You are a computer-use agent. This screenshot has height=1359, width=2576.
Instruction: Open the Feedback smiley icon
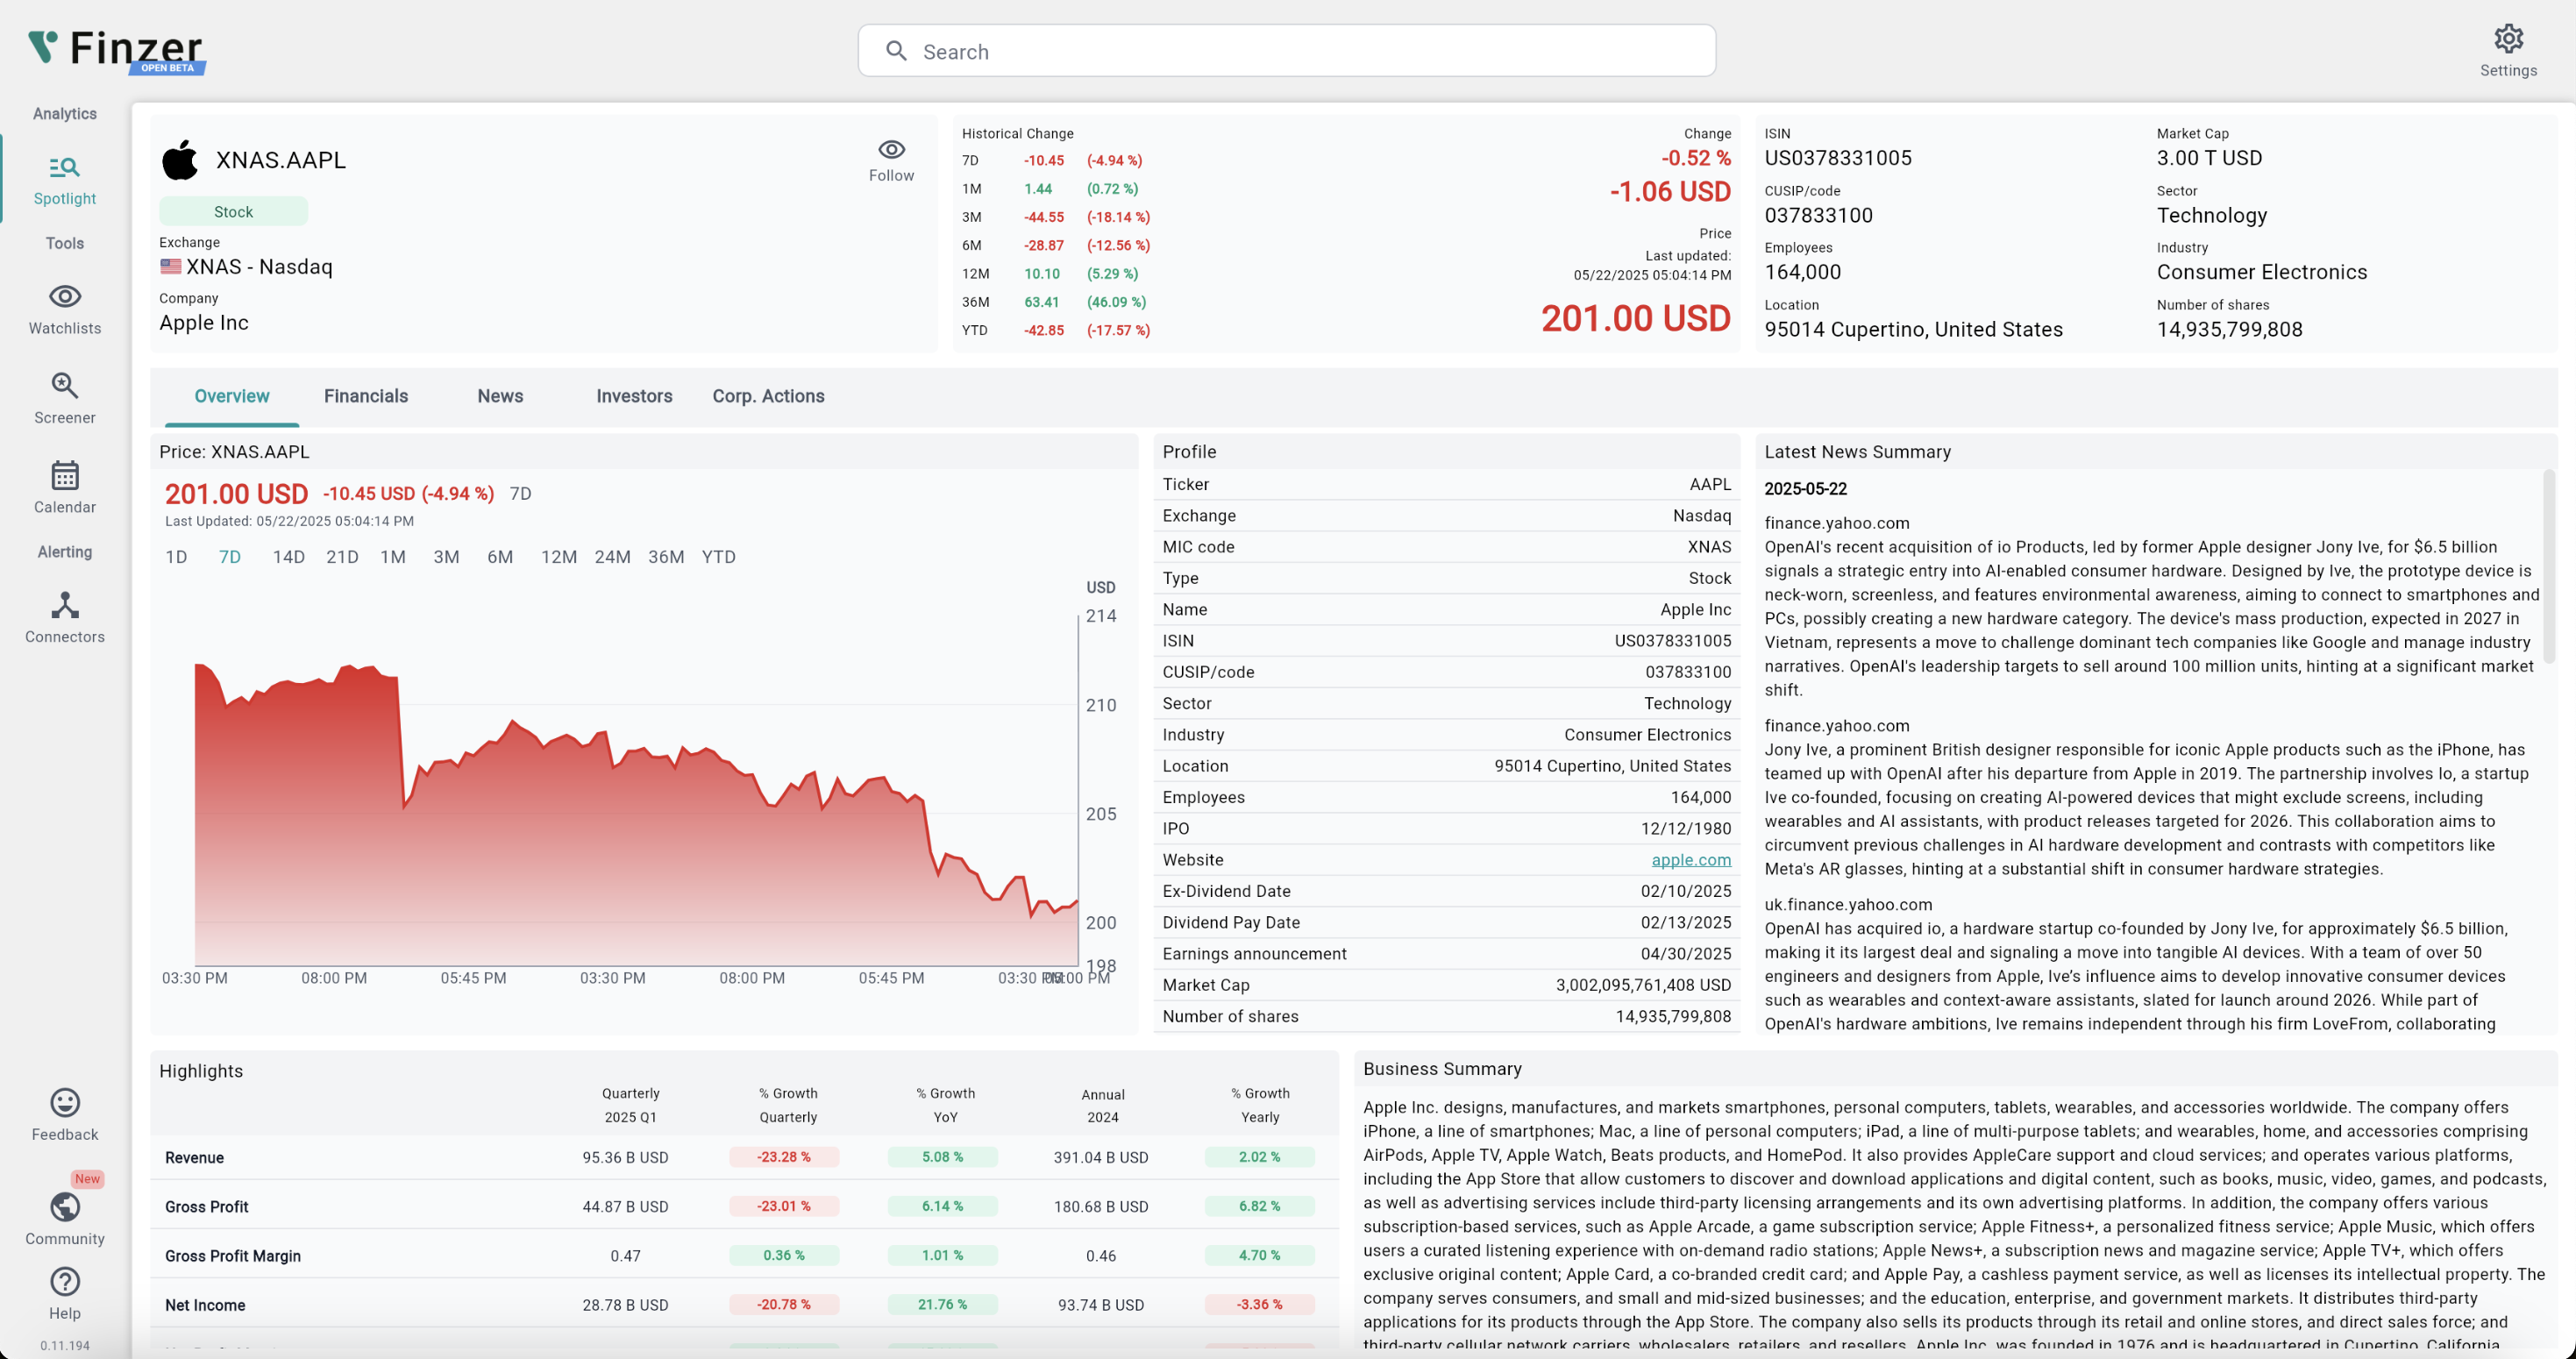coord(64,1102)
